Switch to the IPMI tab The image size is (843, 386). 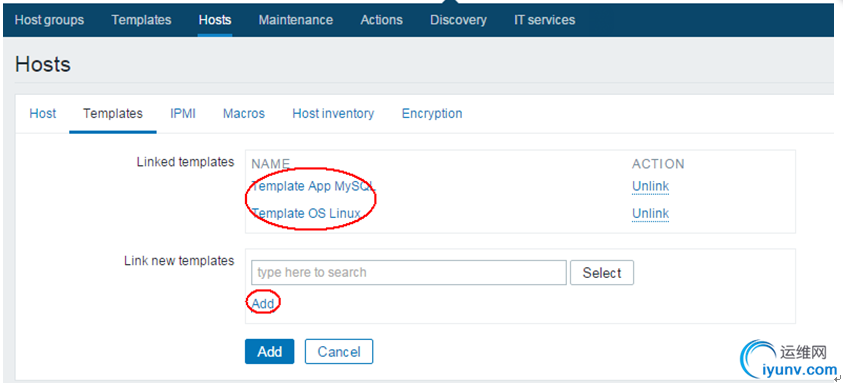pos(183,114)
